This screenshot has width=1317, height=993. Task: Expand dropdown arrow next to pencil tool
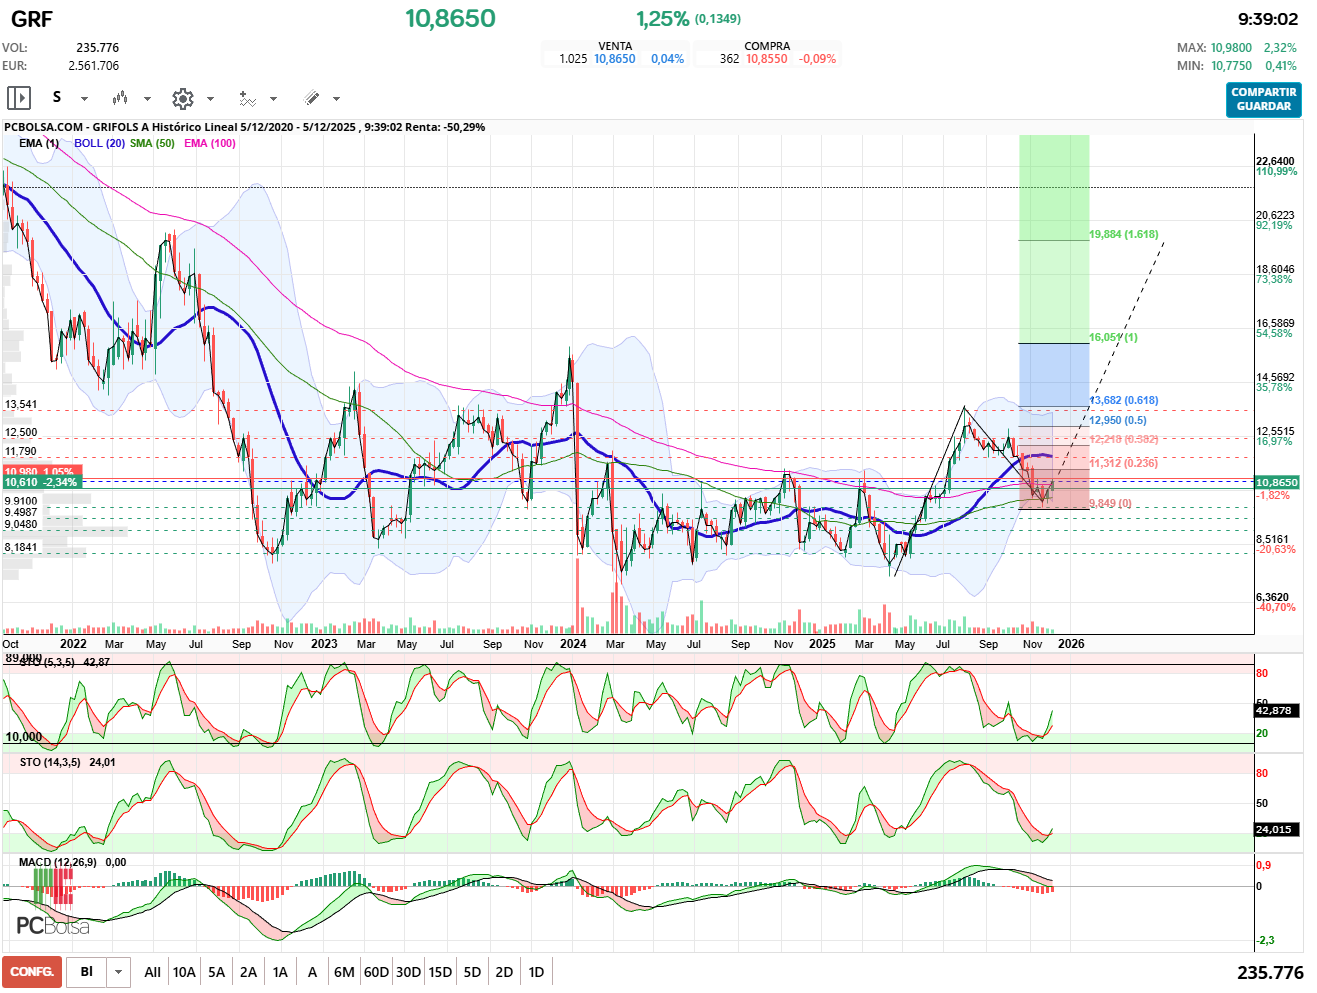336,99
